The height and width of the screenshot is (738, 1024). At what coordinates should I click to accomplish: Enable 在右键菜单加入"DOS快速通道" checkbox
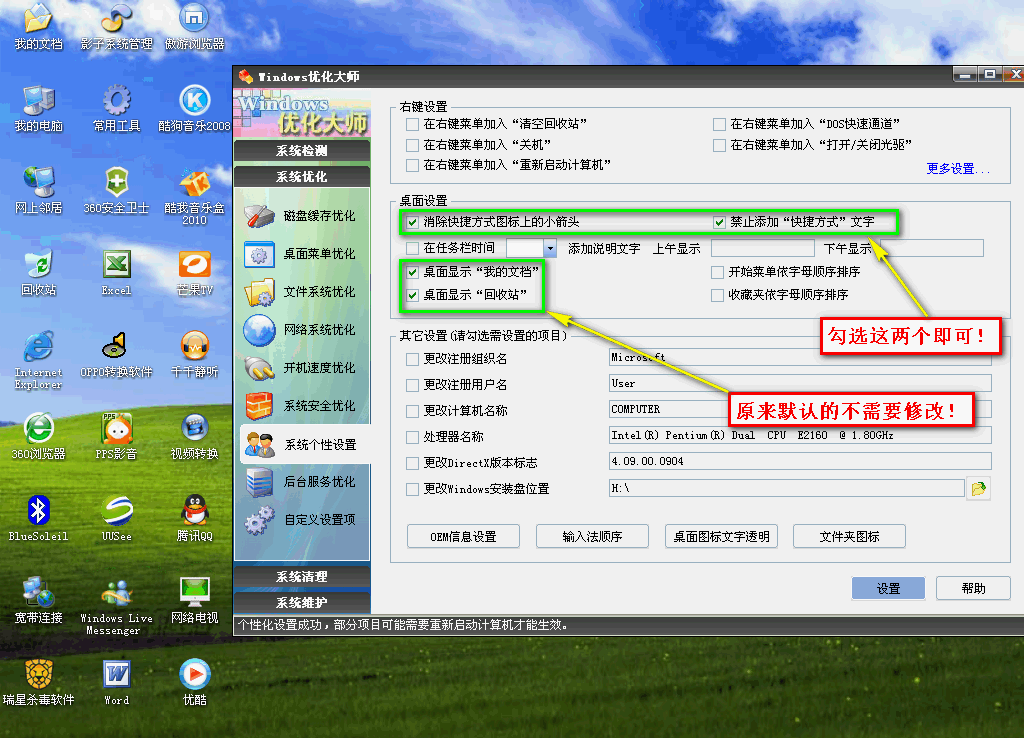pos(719,124)
